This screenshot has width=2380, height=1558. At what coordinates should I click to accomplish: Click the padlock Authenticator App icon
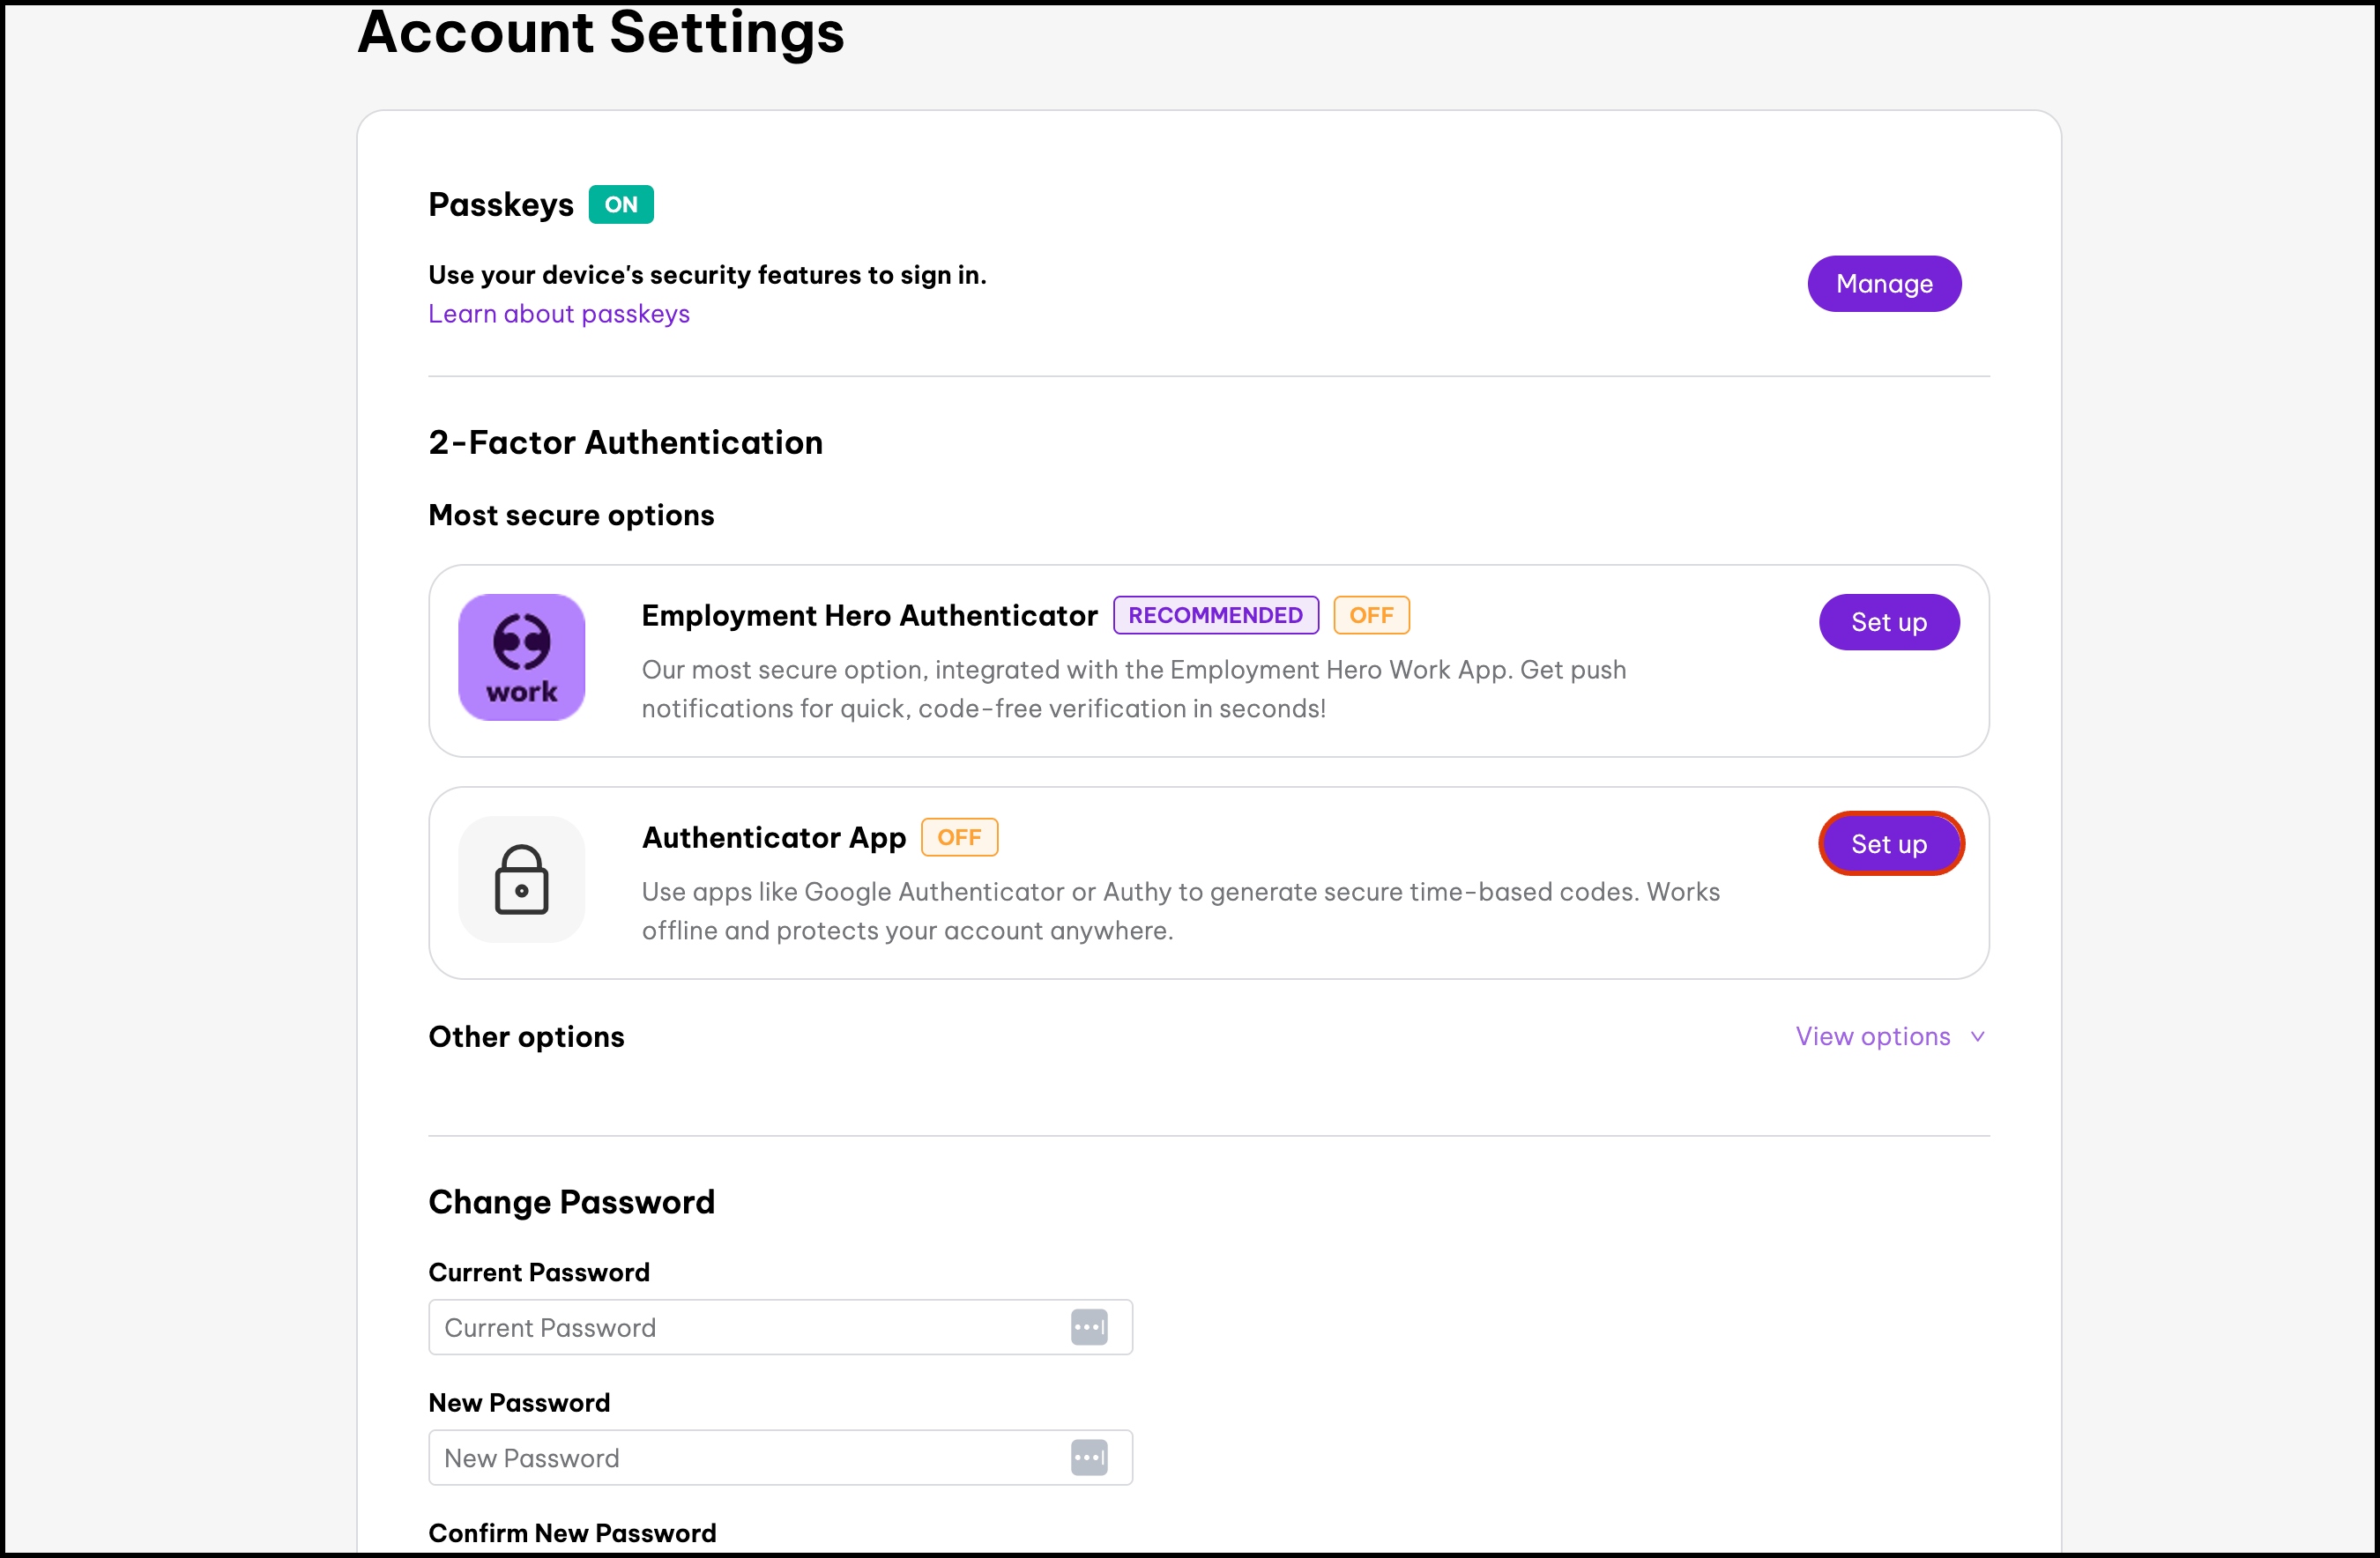click(521, 879)
